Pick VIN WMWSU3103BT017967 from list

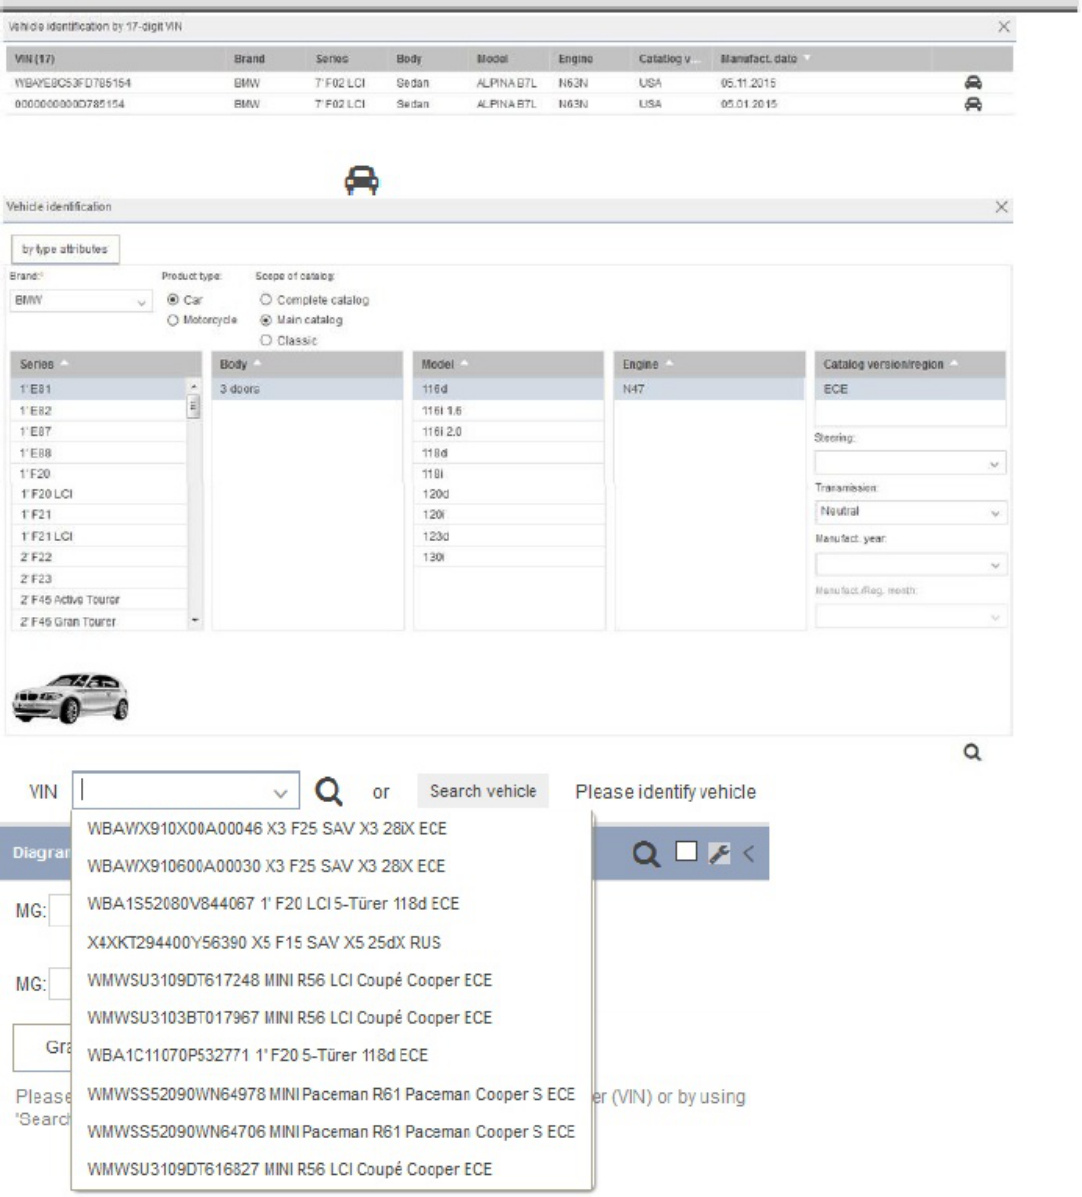pos(331,1018)
